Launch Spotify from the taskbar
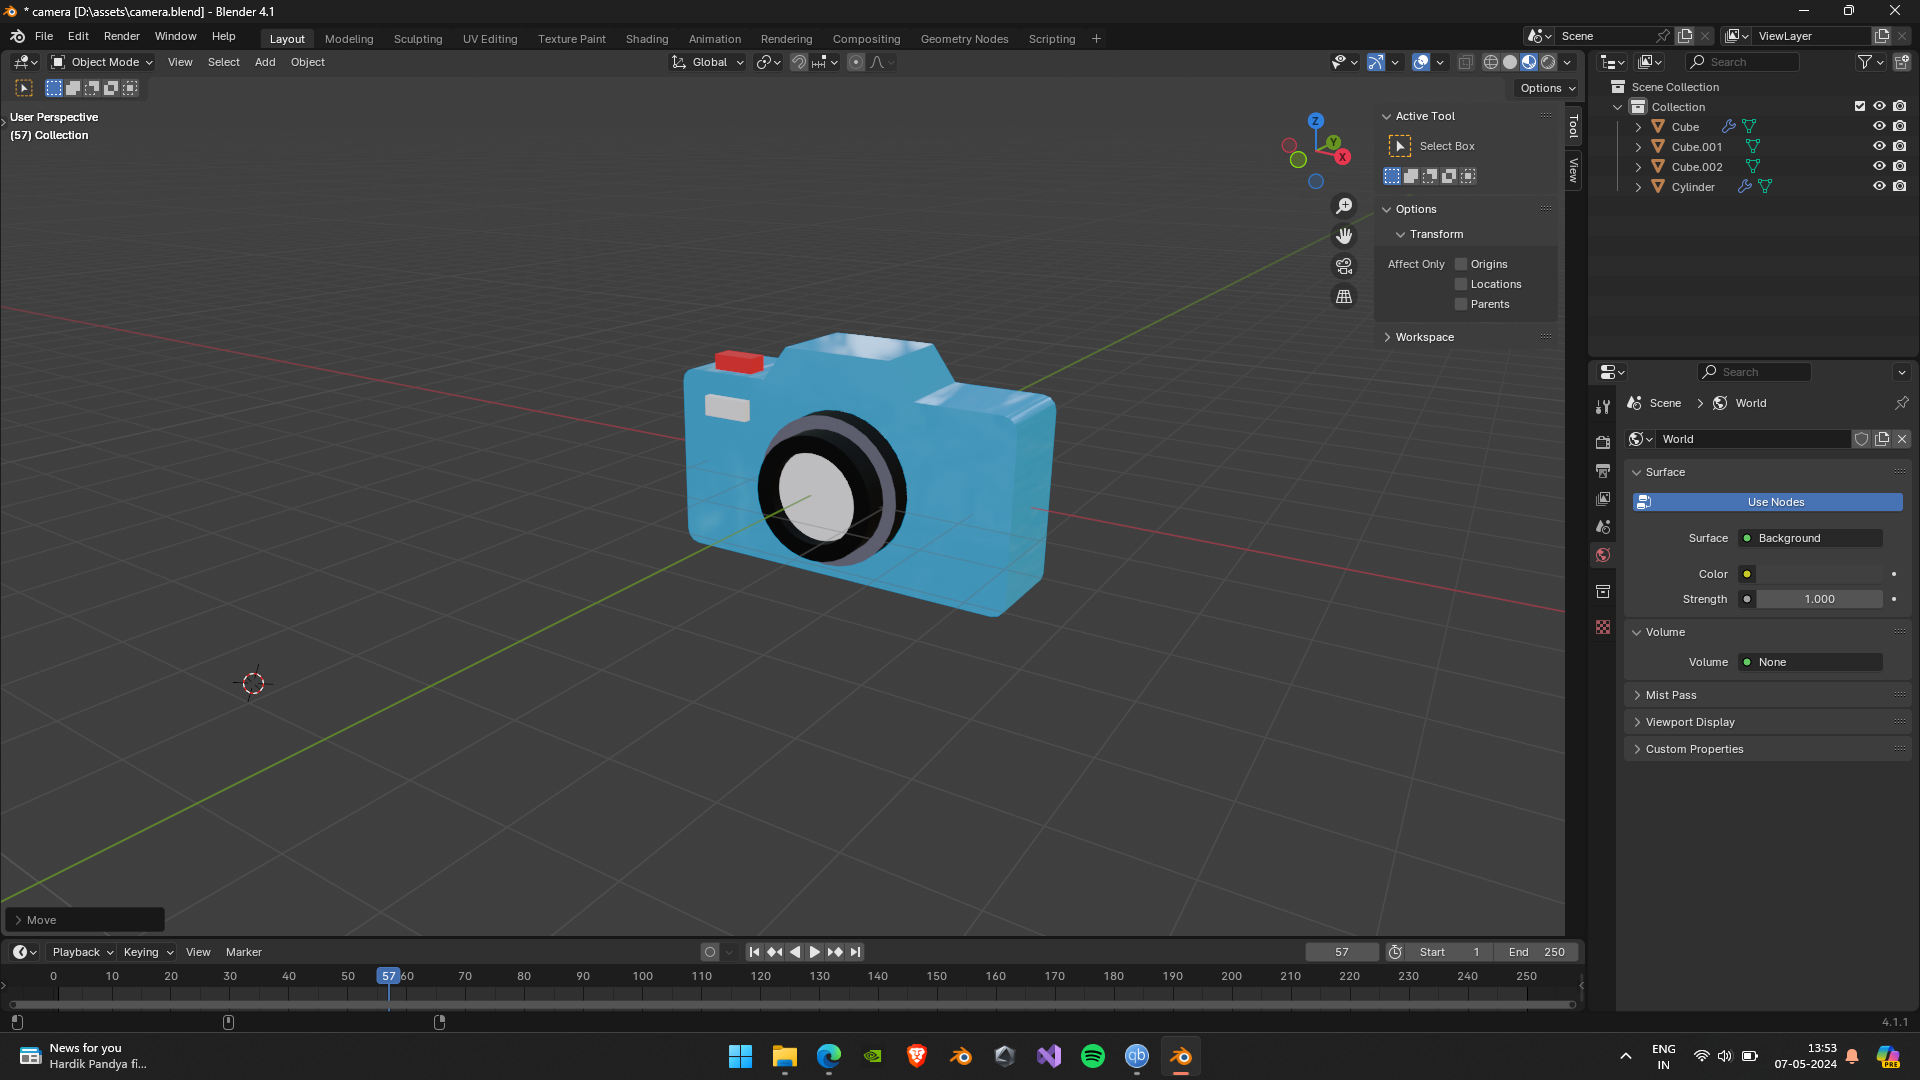This screenshot has width=1920, height=1080. 1093,1056
